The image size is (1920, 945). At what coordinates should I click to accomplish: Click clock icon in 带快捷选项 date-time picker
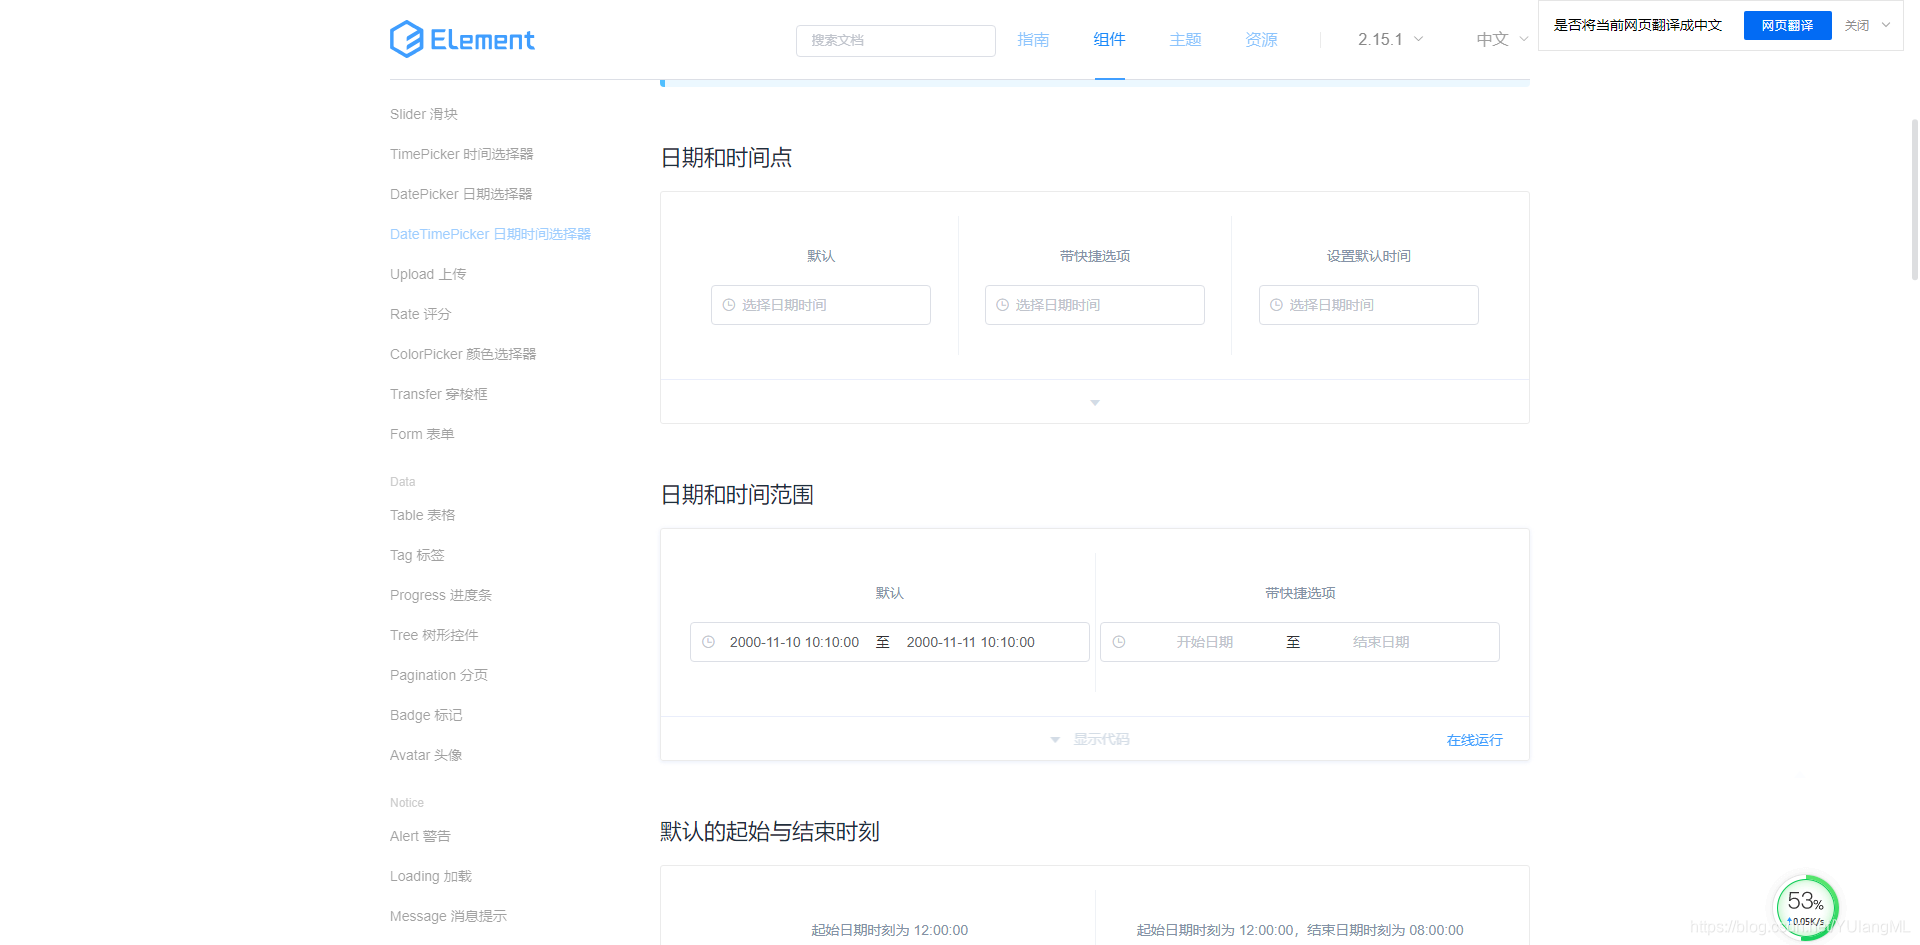[x=1003, y=305]
